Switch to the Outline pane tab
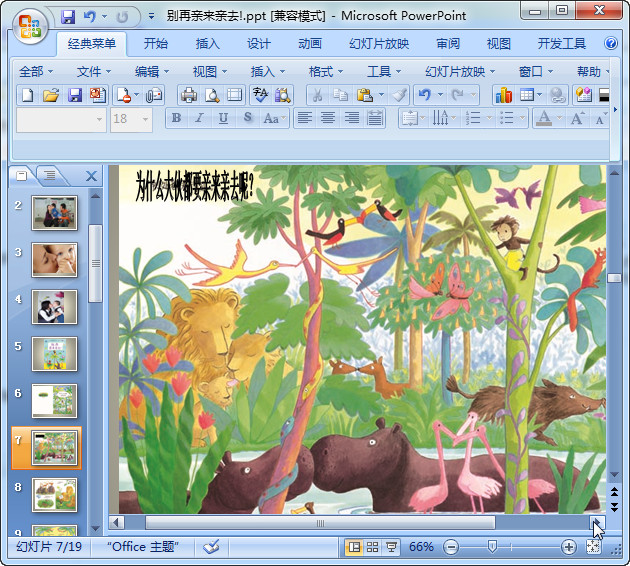The height and width of the screenshot is (566, 630). (x=50, y=176)
